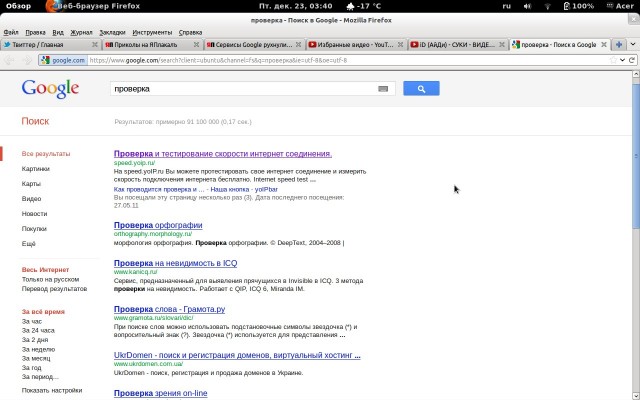Open the Вид menu
The height and width of the screenshot is (400, 640).
(x=58, y=32)
